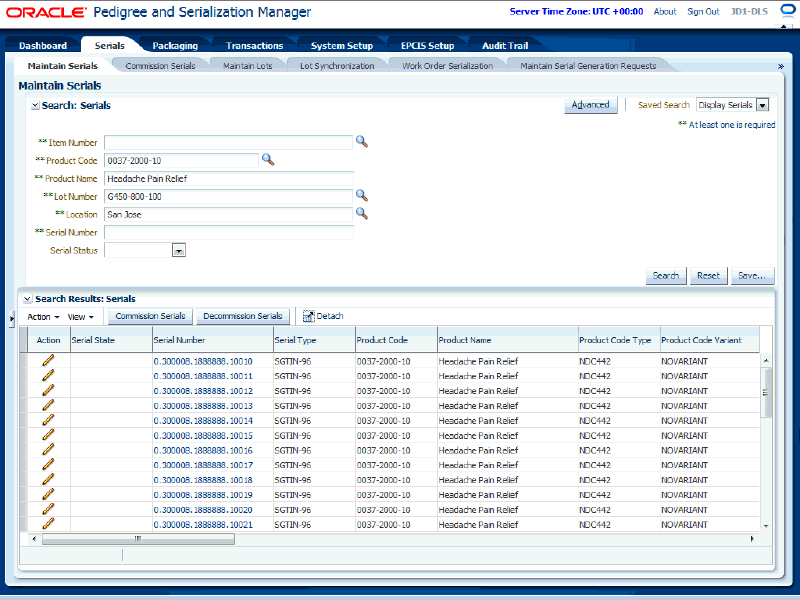This screenshot has height=600, width=800.
Task: Click the Product Code Type column header
Action: [619, 340]
